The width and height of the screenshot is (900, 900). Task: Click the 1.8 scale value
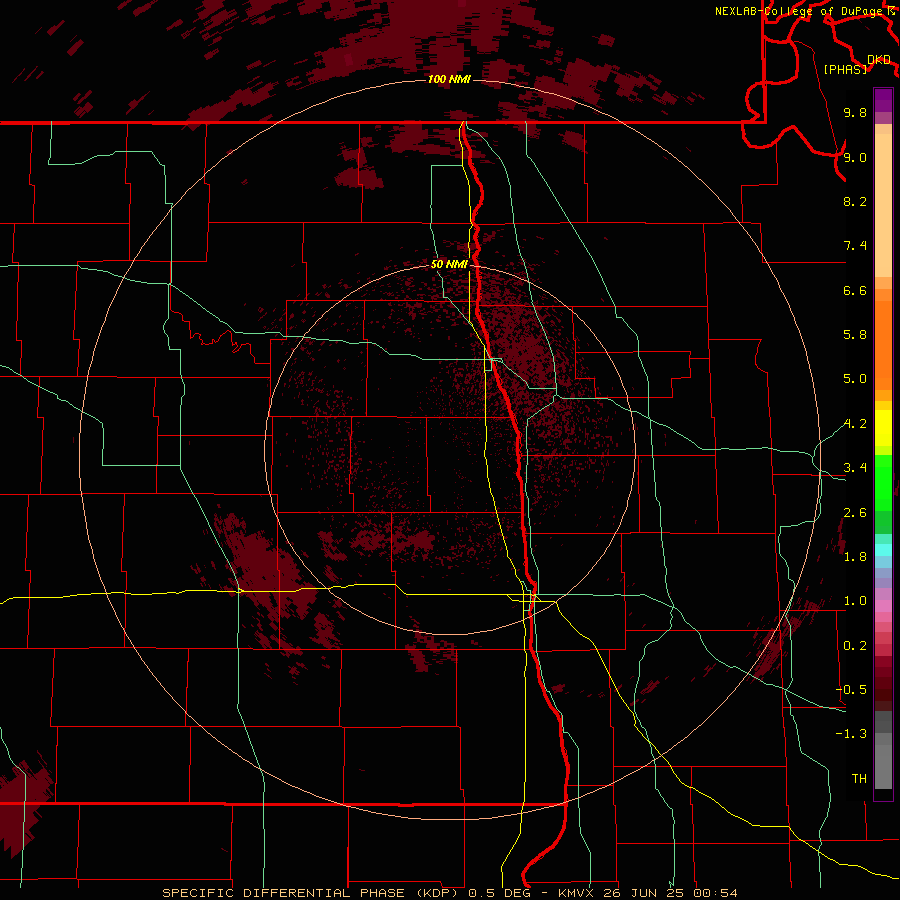pos(855,557)
